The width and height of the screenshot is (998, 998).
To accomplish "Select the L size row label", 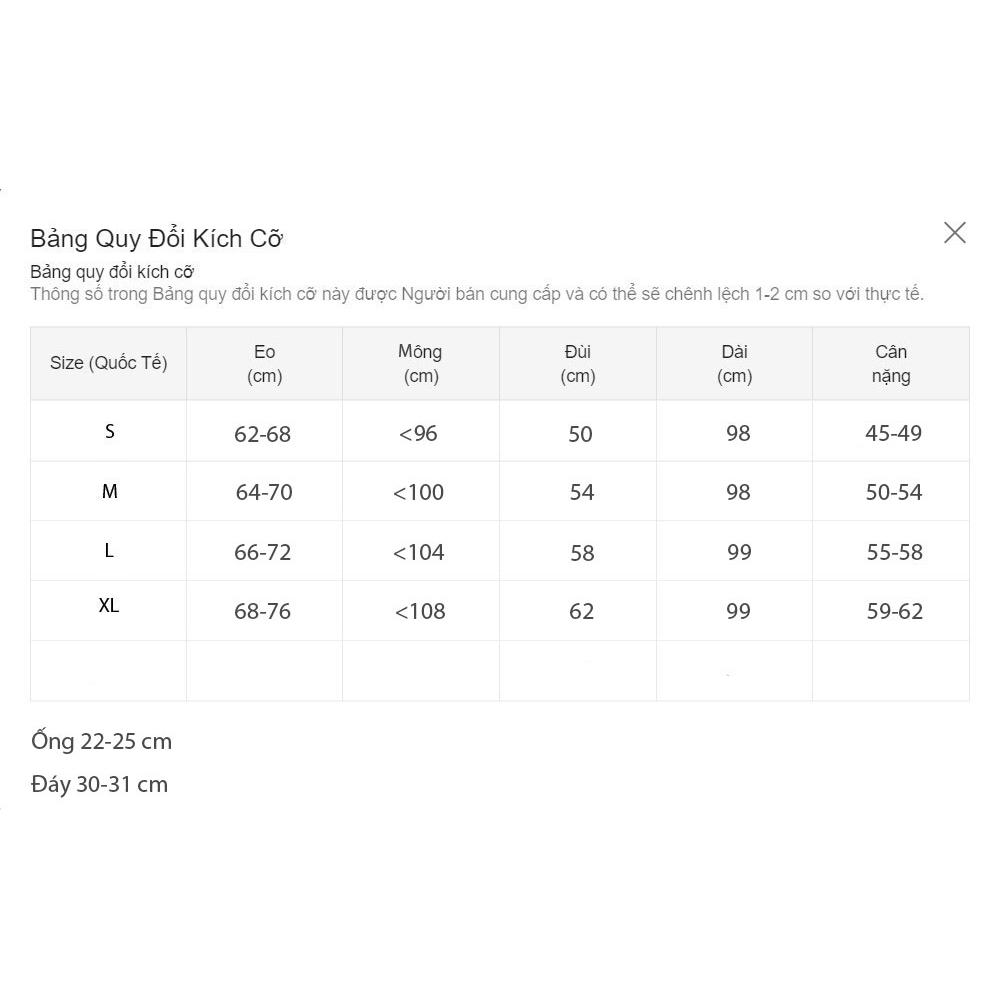I will tap(108, 551).
